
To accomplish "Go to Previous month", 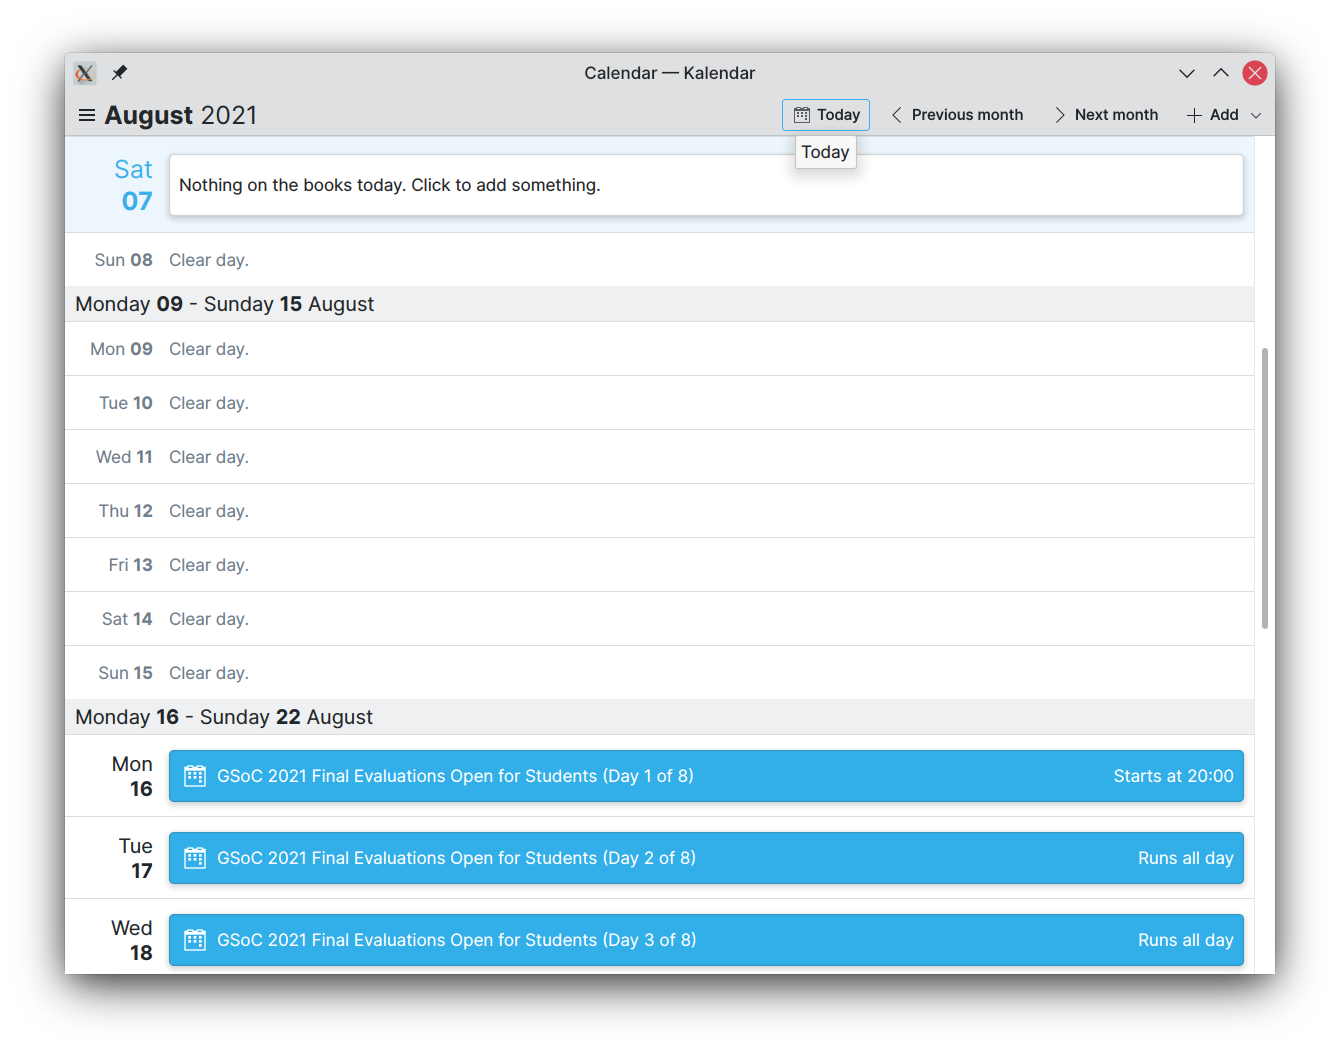I will coord(957,115).
